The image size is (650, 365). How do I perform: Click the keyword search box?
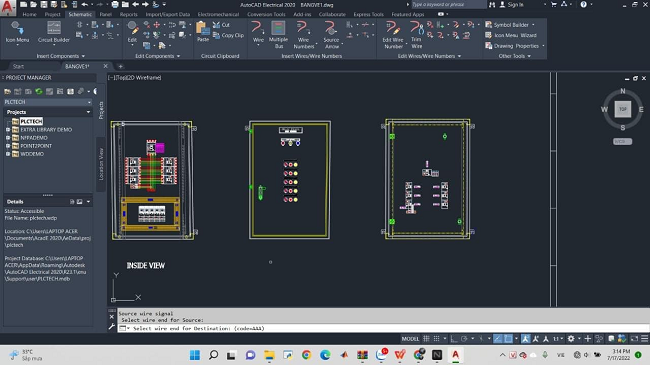click(x=449, y=5)
